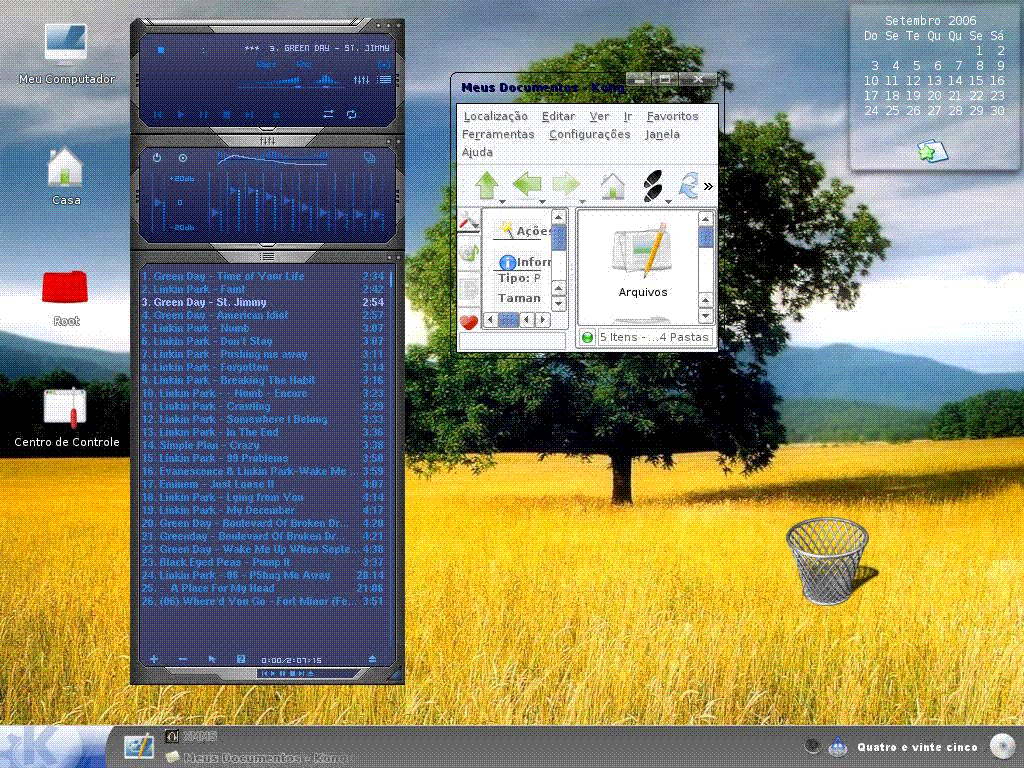Image resolution: width=1024 pixels, height=768 pixels.
Task: Click the load list eject icon in the playlist
Action: (372, 659)
